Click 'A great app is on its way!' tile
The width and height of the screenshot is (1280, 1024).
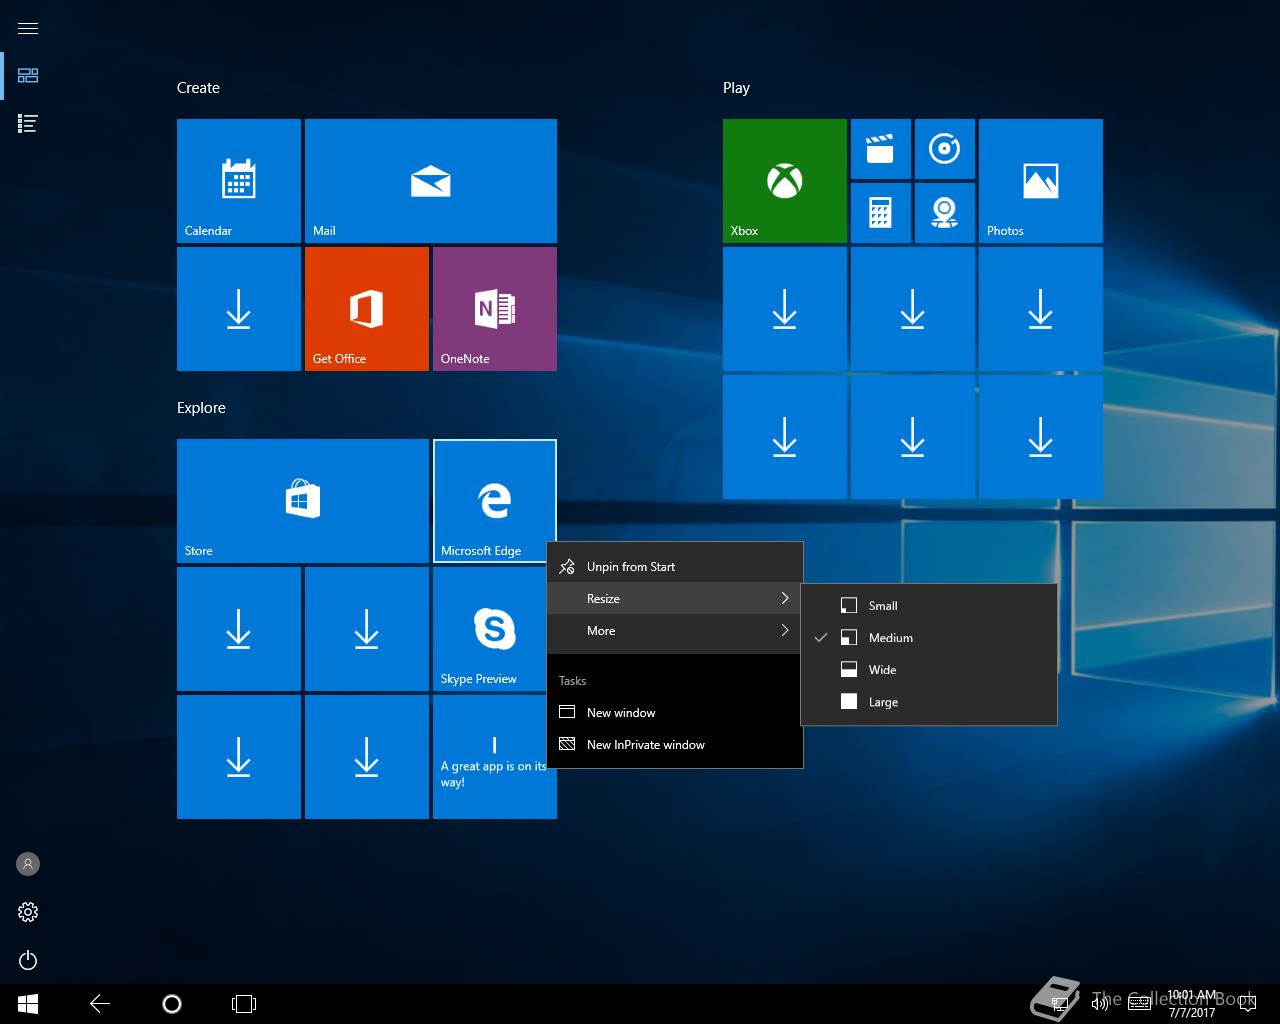[x=495, y=757]
